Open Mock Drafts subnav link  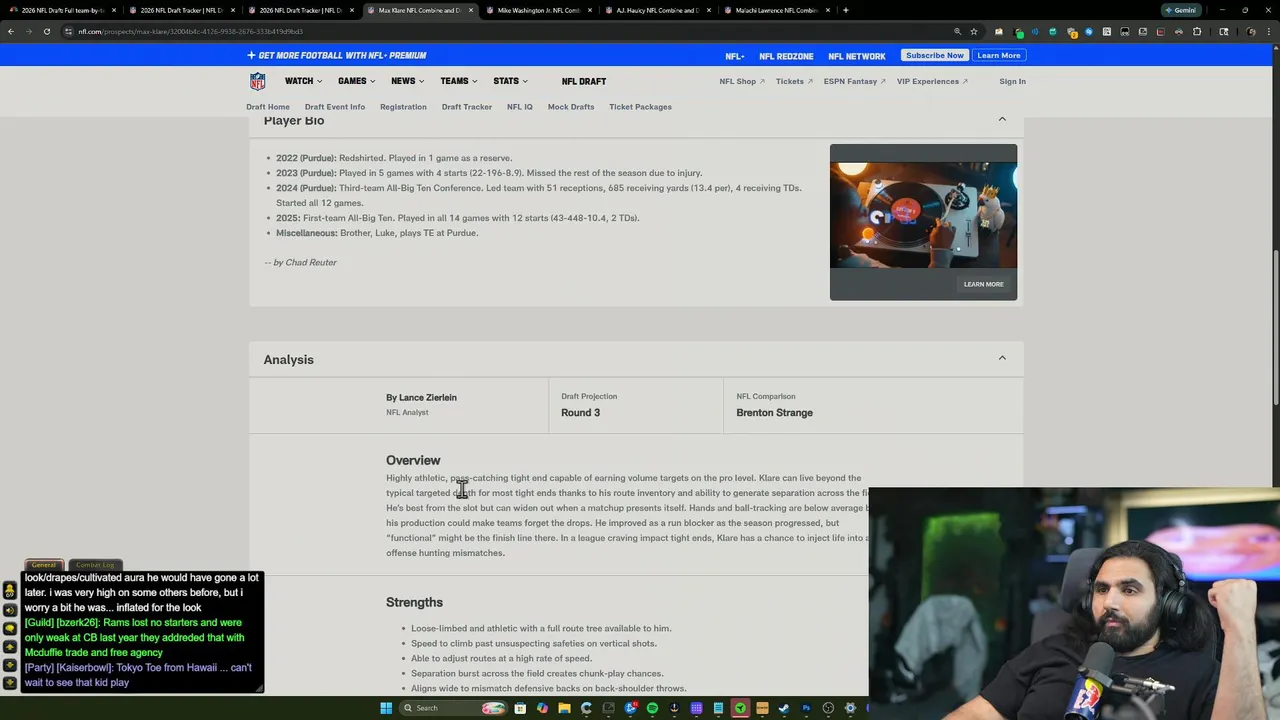click(571, 107)
